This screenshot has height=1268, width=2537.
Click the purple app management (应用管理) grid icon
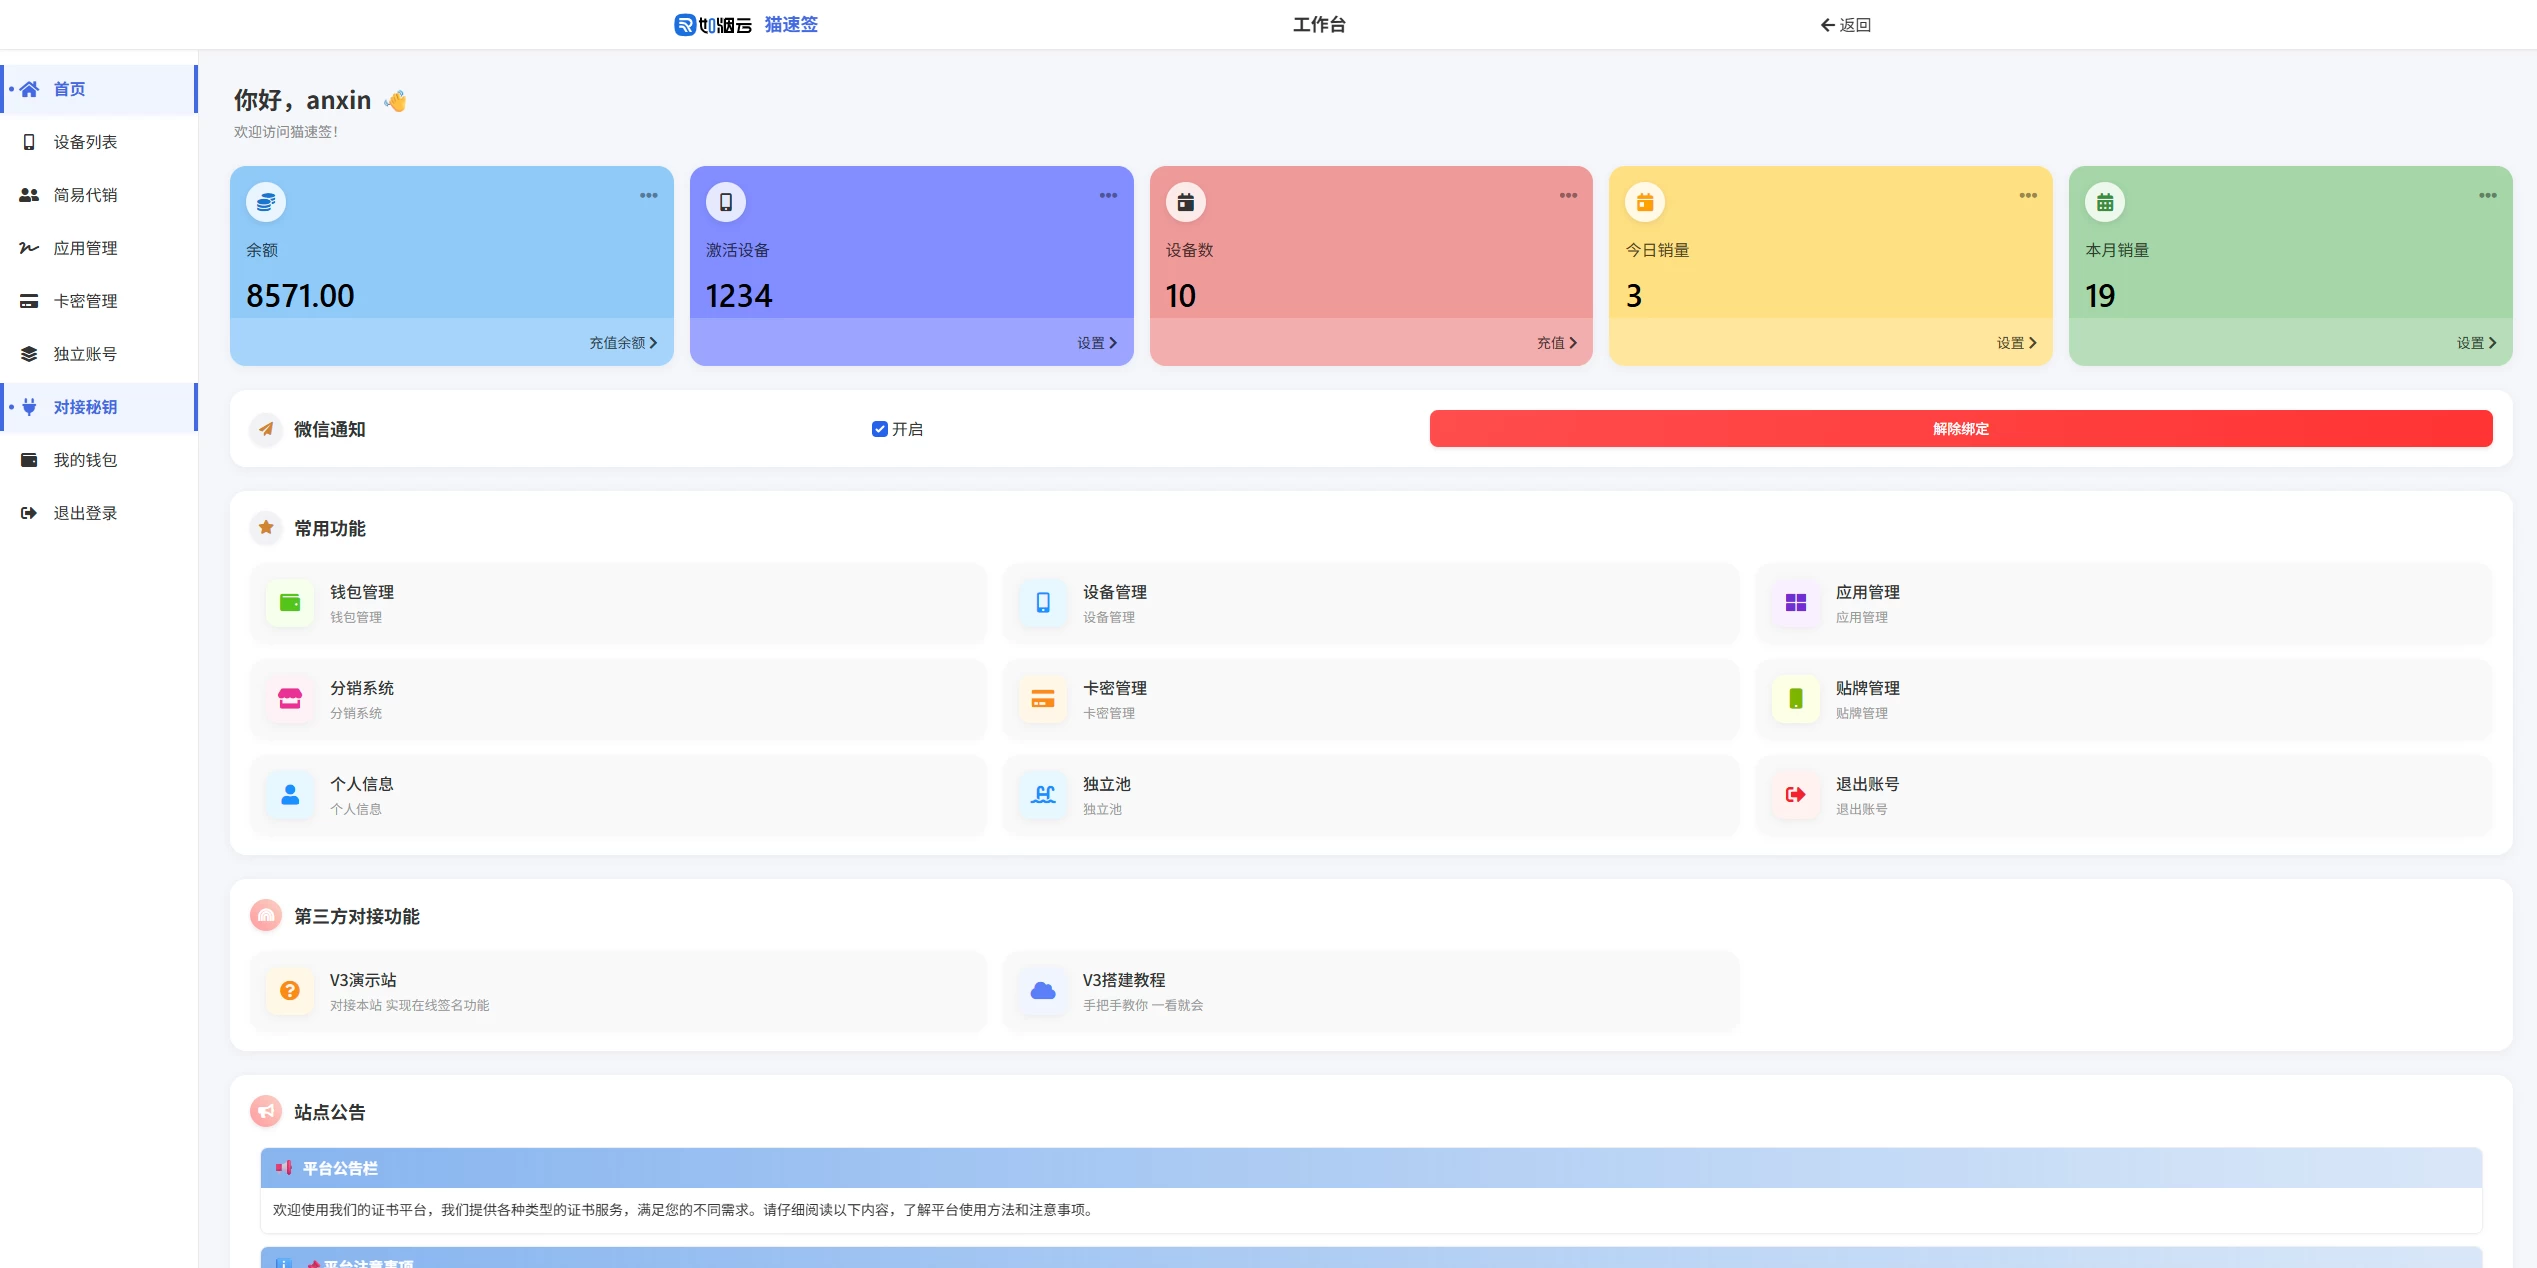1796,603
